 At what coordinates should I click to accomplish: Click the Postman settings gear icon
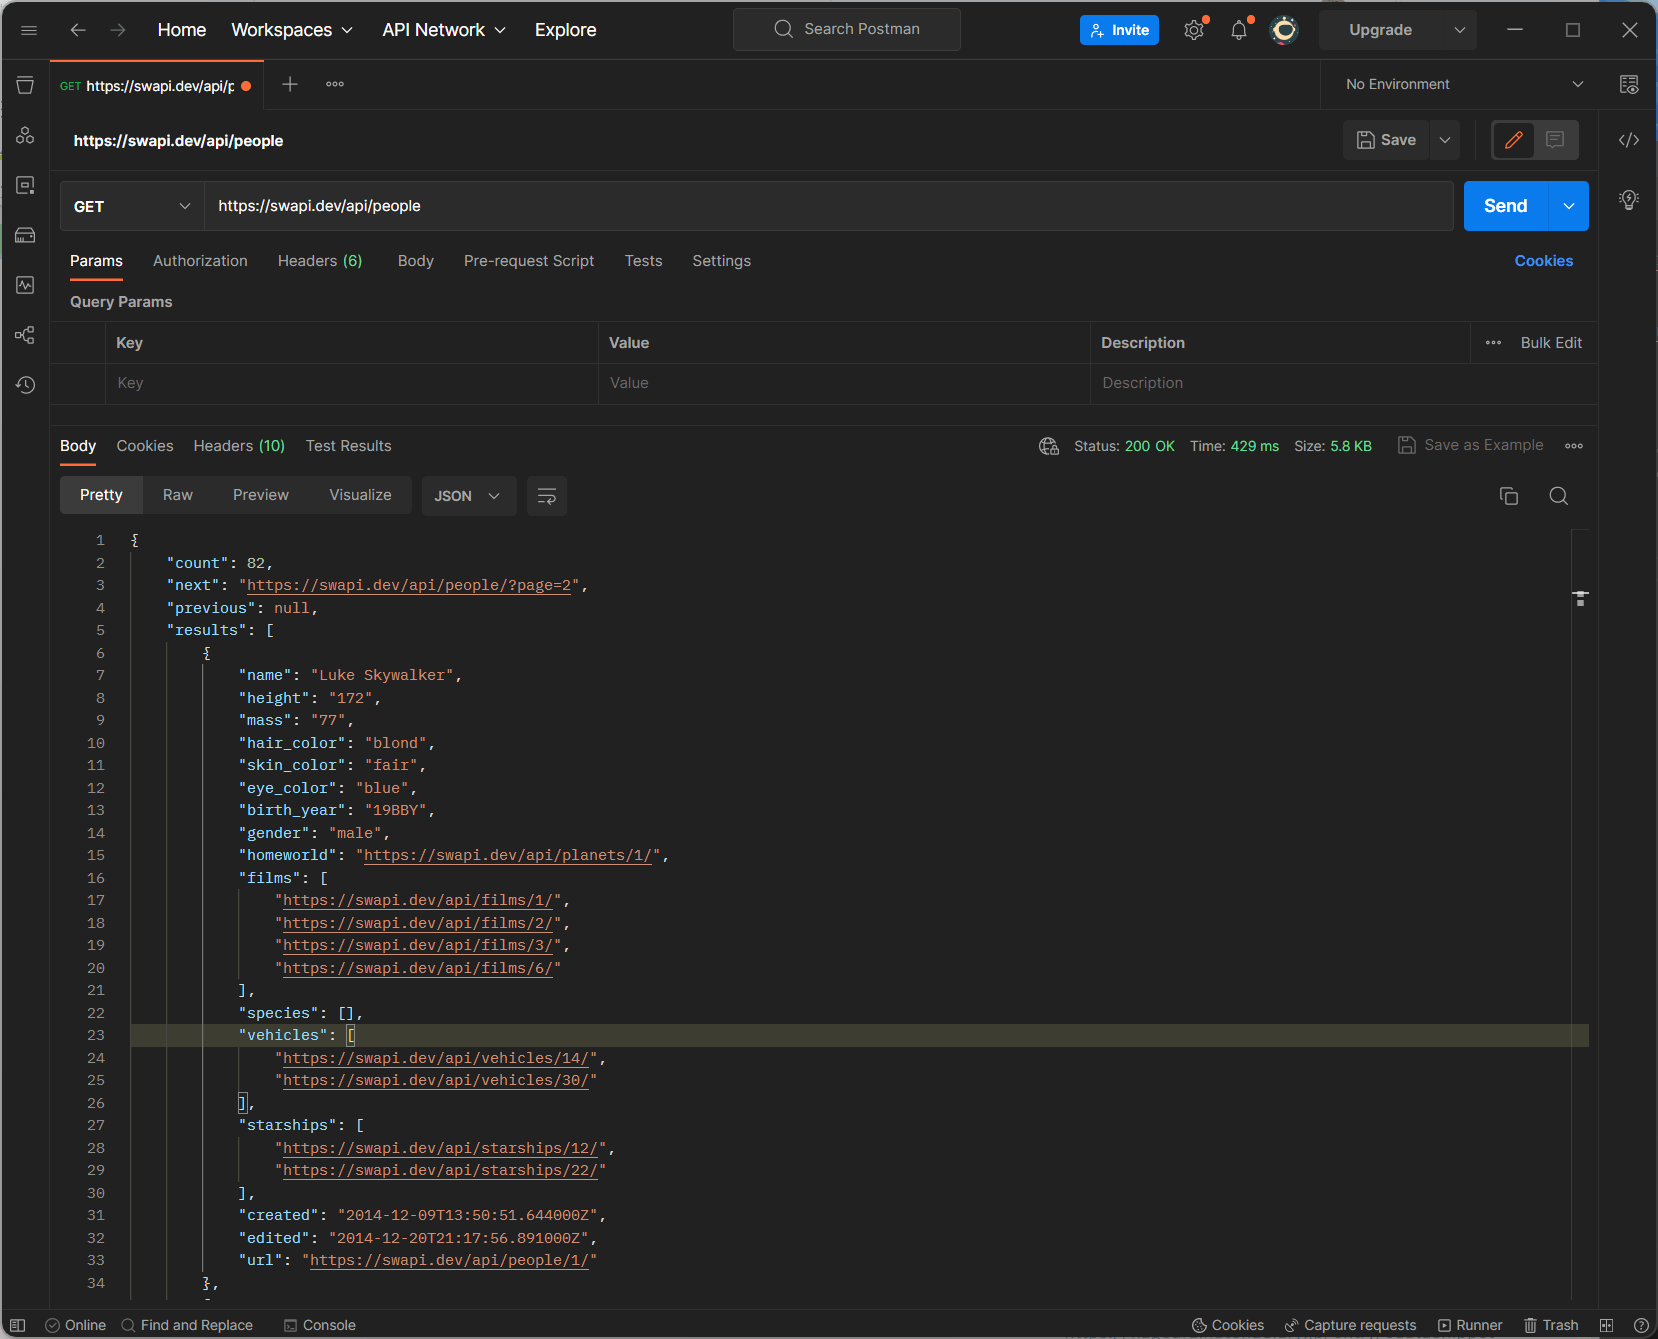click(1193, 30)
